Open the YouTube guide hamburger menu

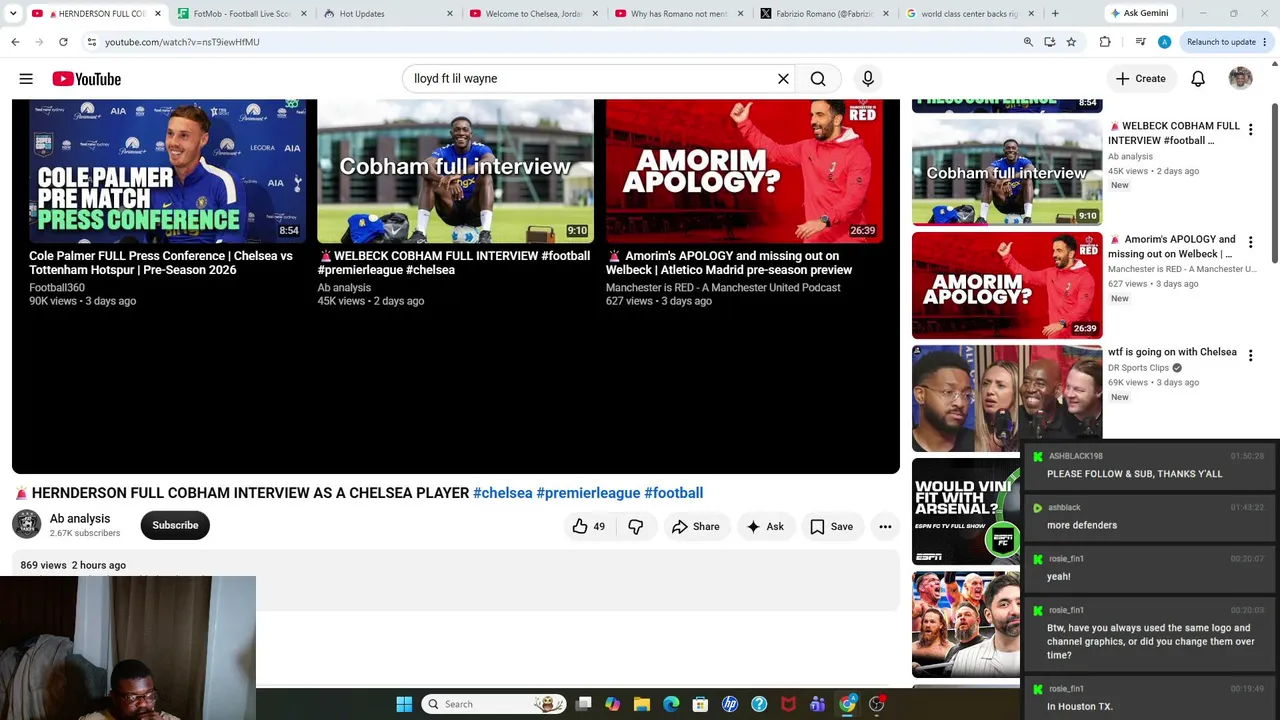coord(26,79)
